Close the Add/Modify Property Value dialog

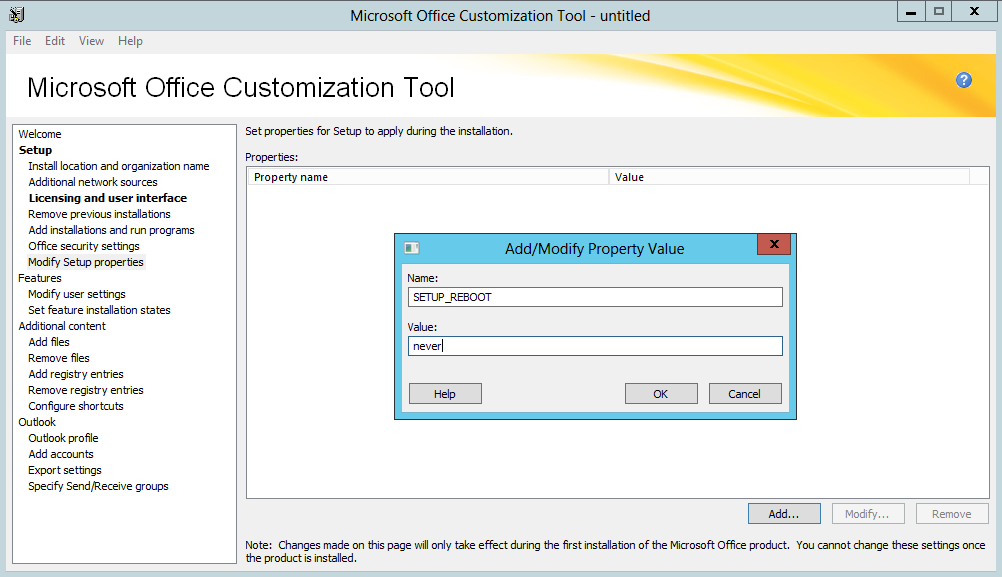(x=774, y=244)
